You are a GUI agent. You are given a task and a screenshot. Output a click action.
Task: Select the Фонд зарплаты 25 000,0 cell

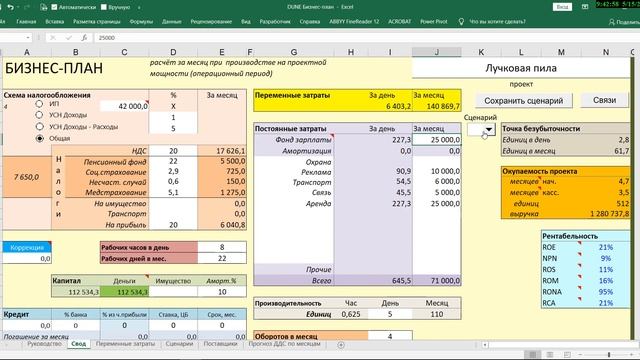point(437,140)
